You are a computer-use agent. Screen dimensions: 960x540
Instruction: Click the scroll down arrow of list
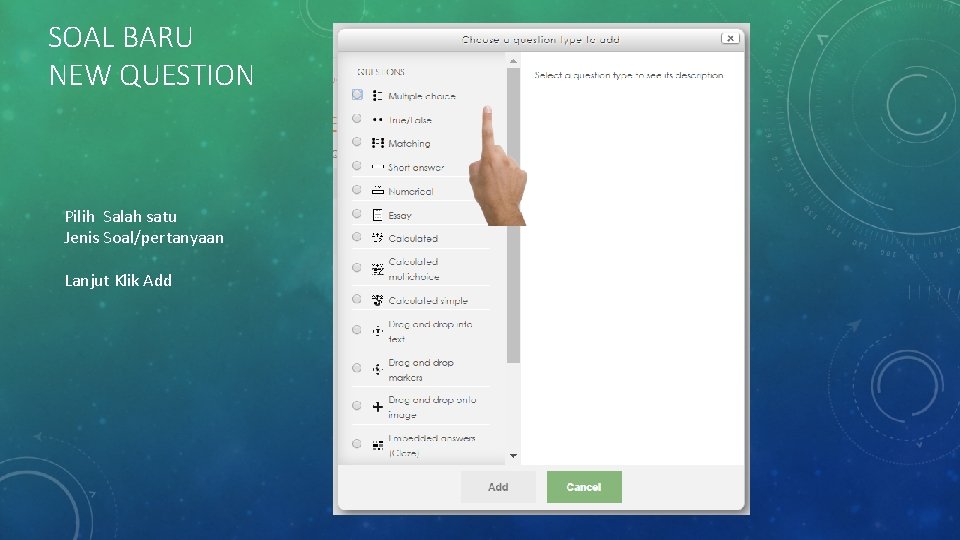coord(513,456)
